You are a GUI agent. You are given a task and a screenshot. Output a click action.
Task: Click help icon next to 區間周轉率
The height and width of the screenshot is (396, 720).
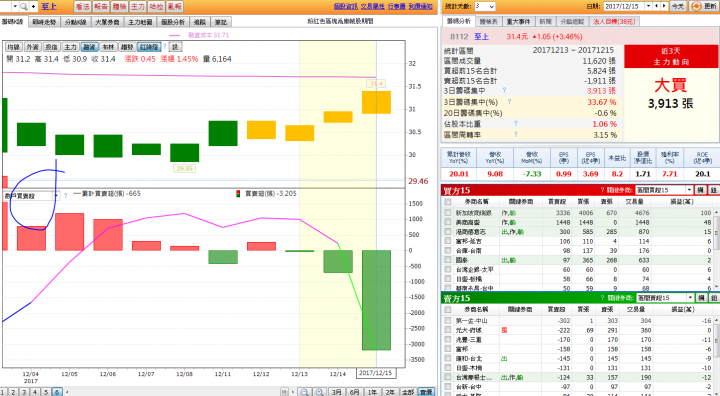516,134
